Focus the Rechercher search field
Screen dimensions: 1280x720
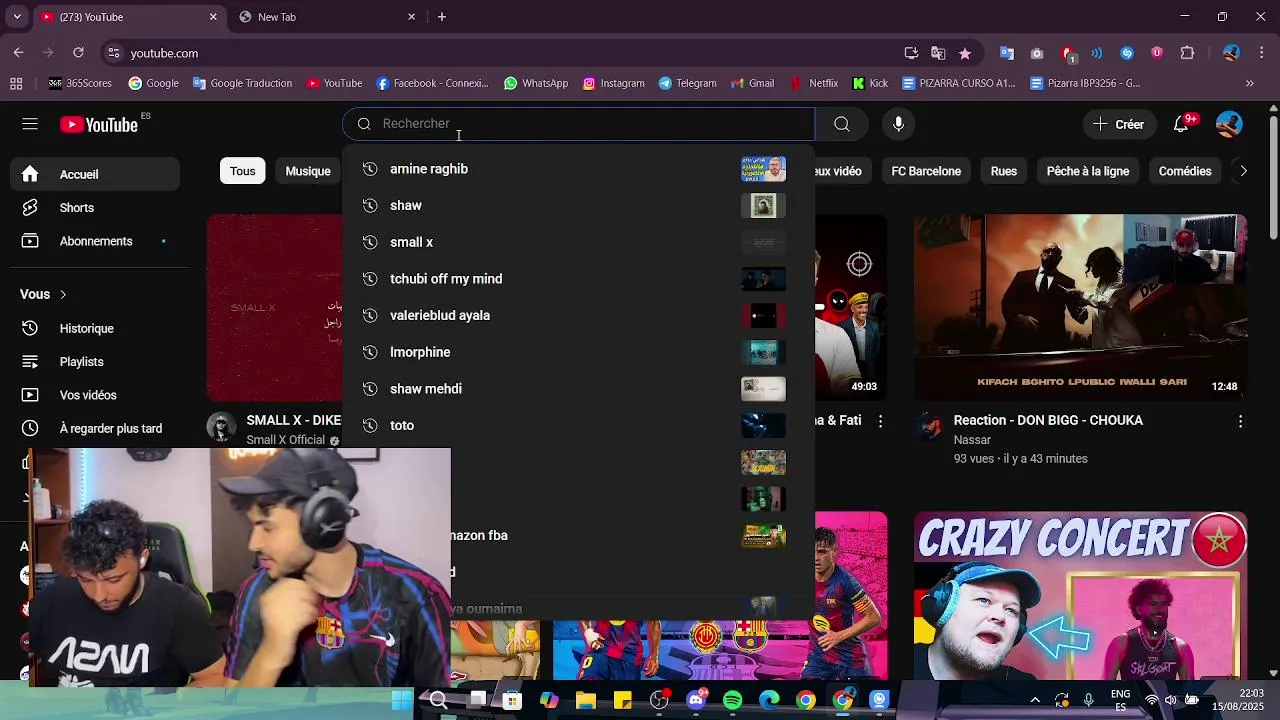click(579, 124)
